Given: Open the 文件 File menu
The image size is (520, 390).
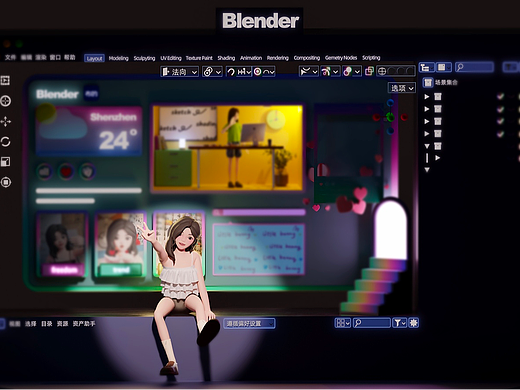Looking at the screenshot, I should [x=10, y=57].
